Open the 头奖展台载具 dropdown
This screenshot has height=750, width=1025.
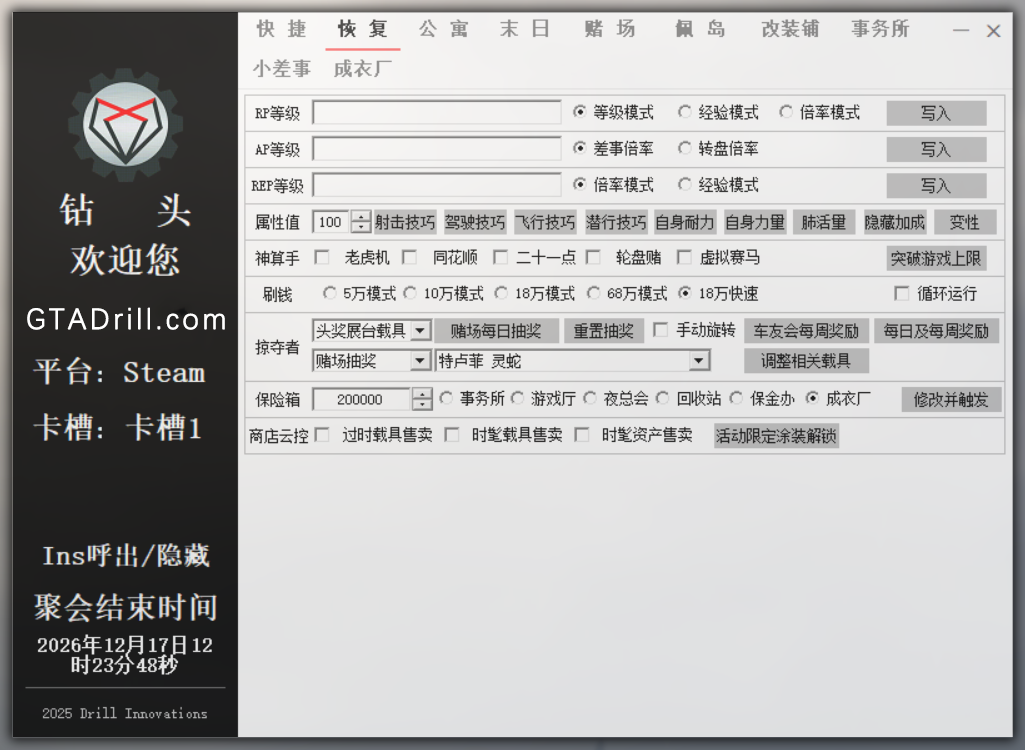(x=371, y=331)
